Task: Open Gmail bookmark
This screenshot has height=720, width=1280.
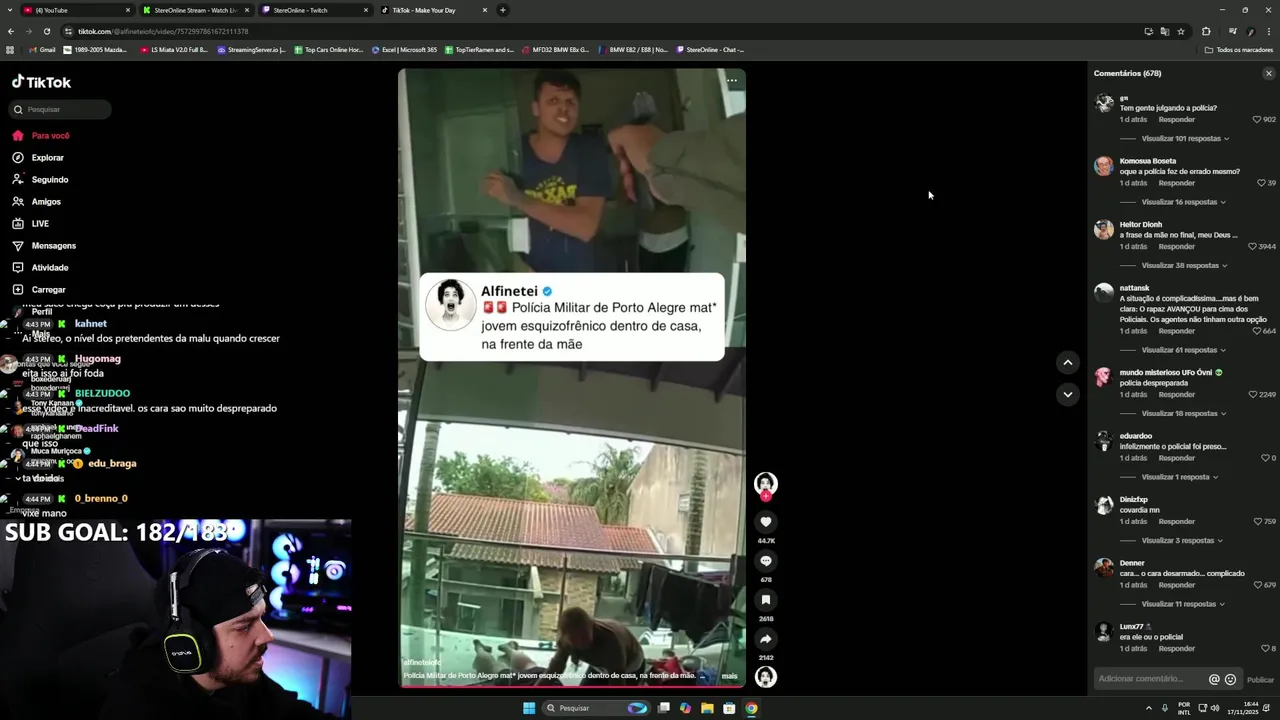Action: tap(42, 50)
